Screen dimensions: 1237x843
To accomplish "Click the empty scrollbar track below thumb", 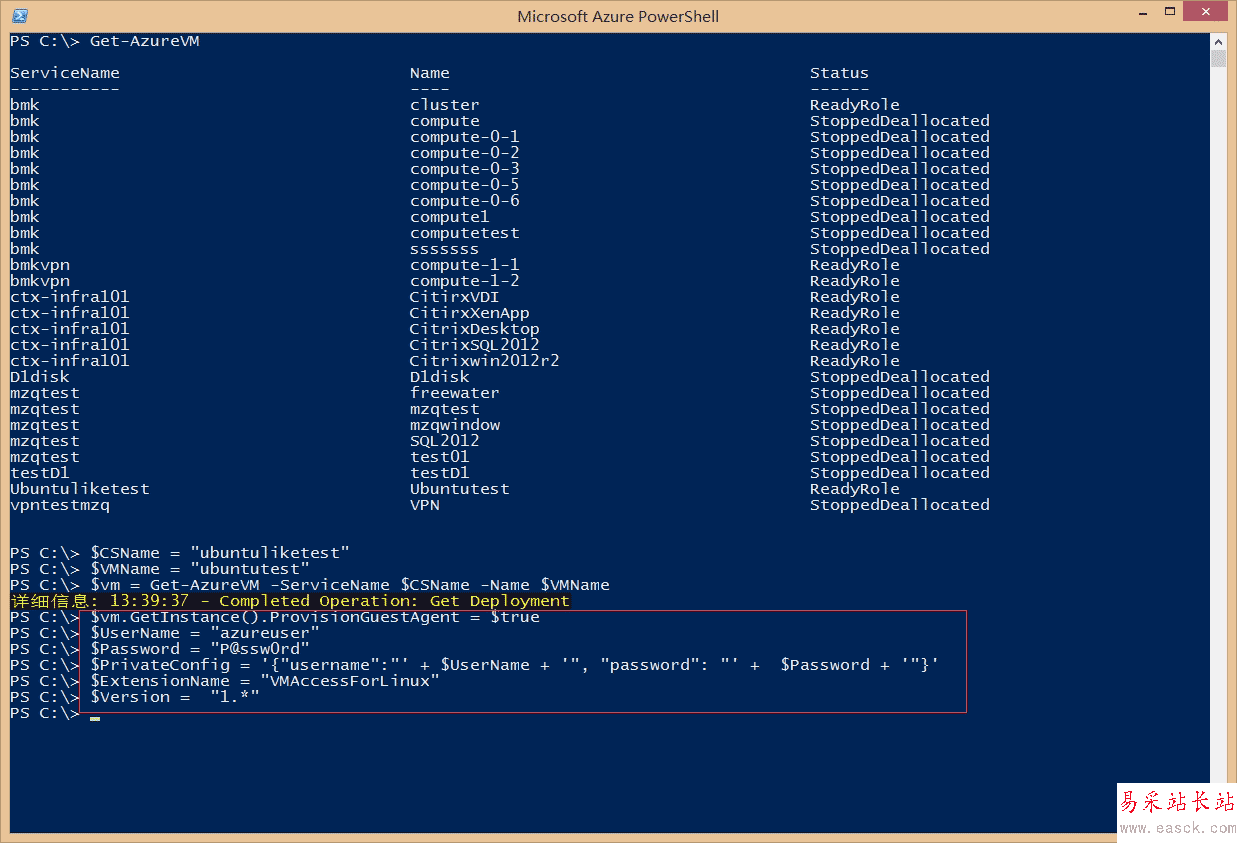I will pyautogui.click(x=1218, y=400).
